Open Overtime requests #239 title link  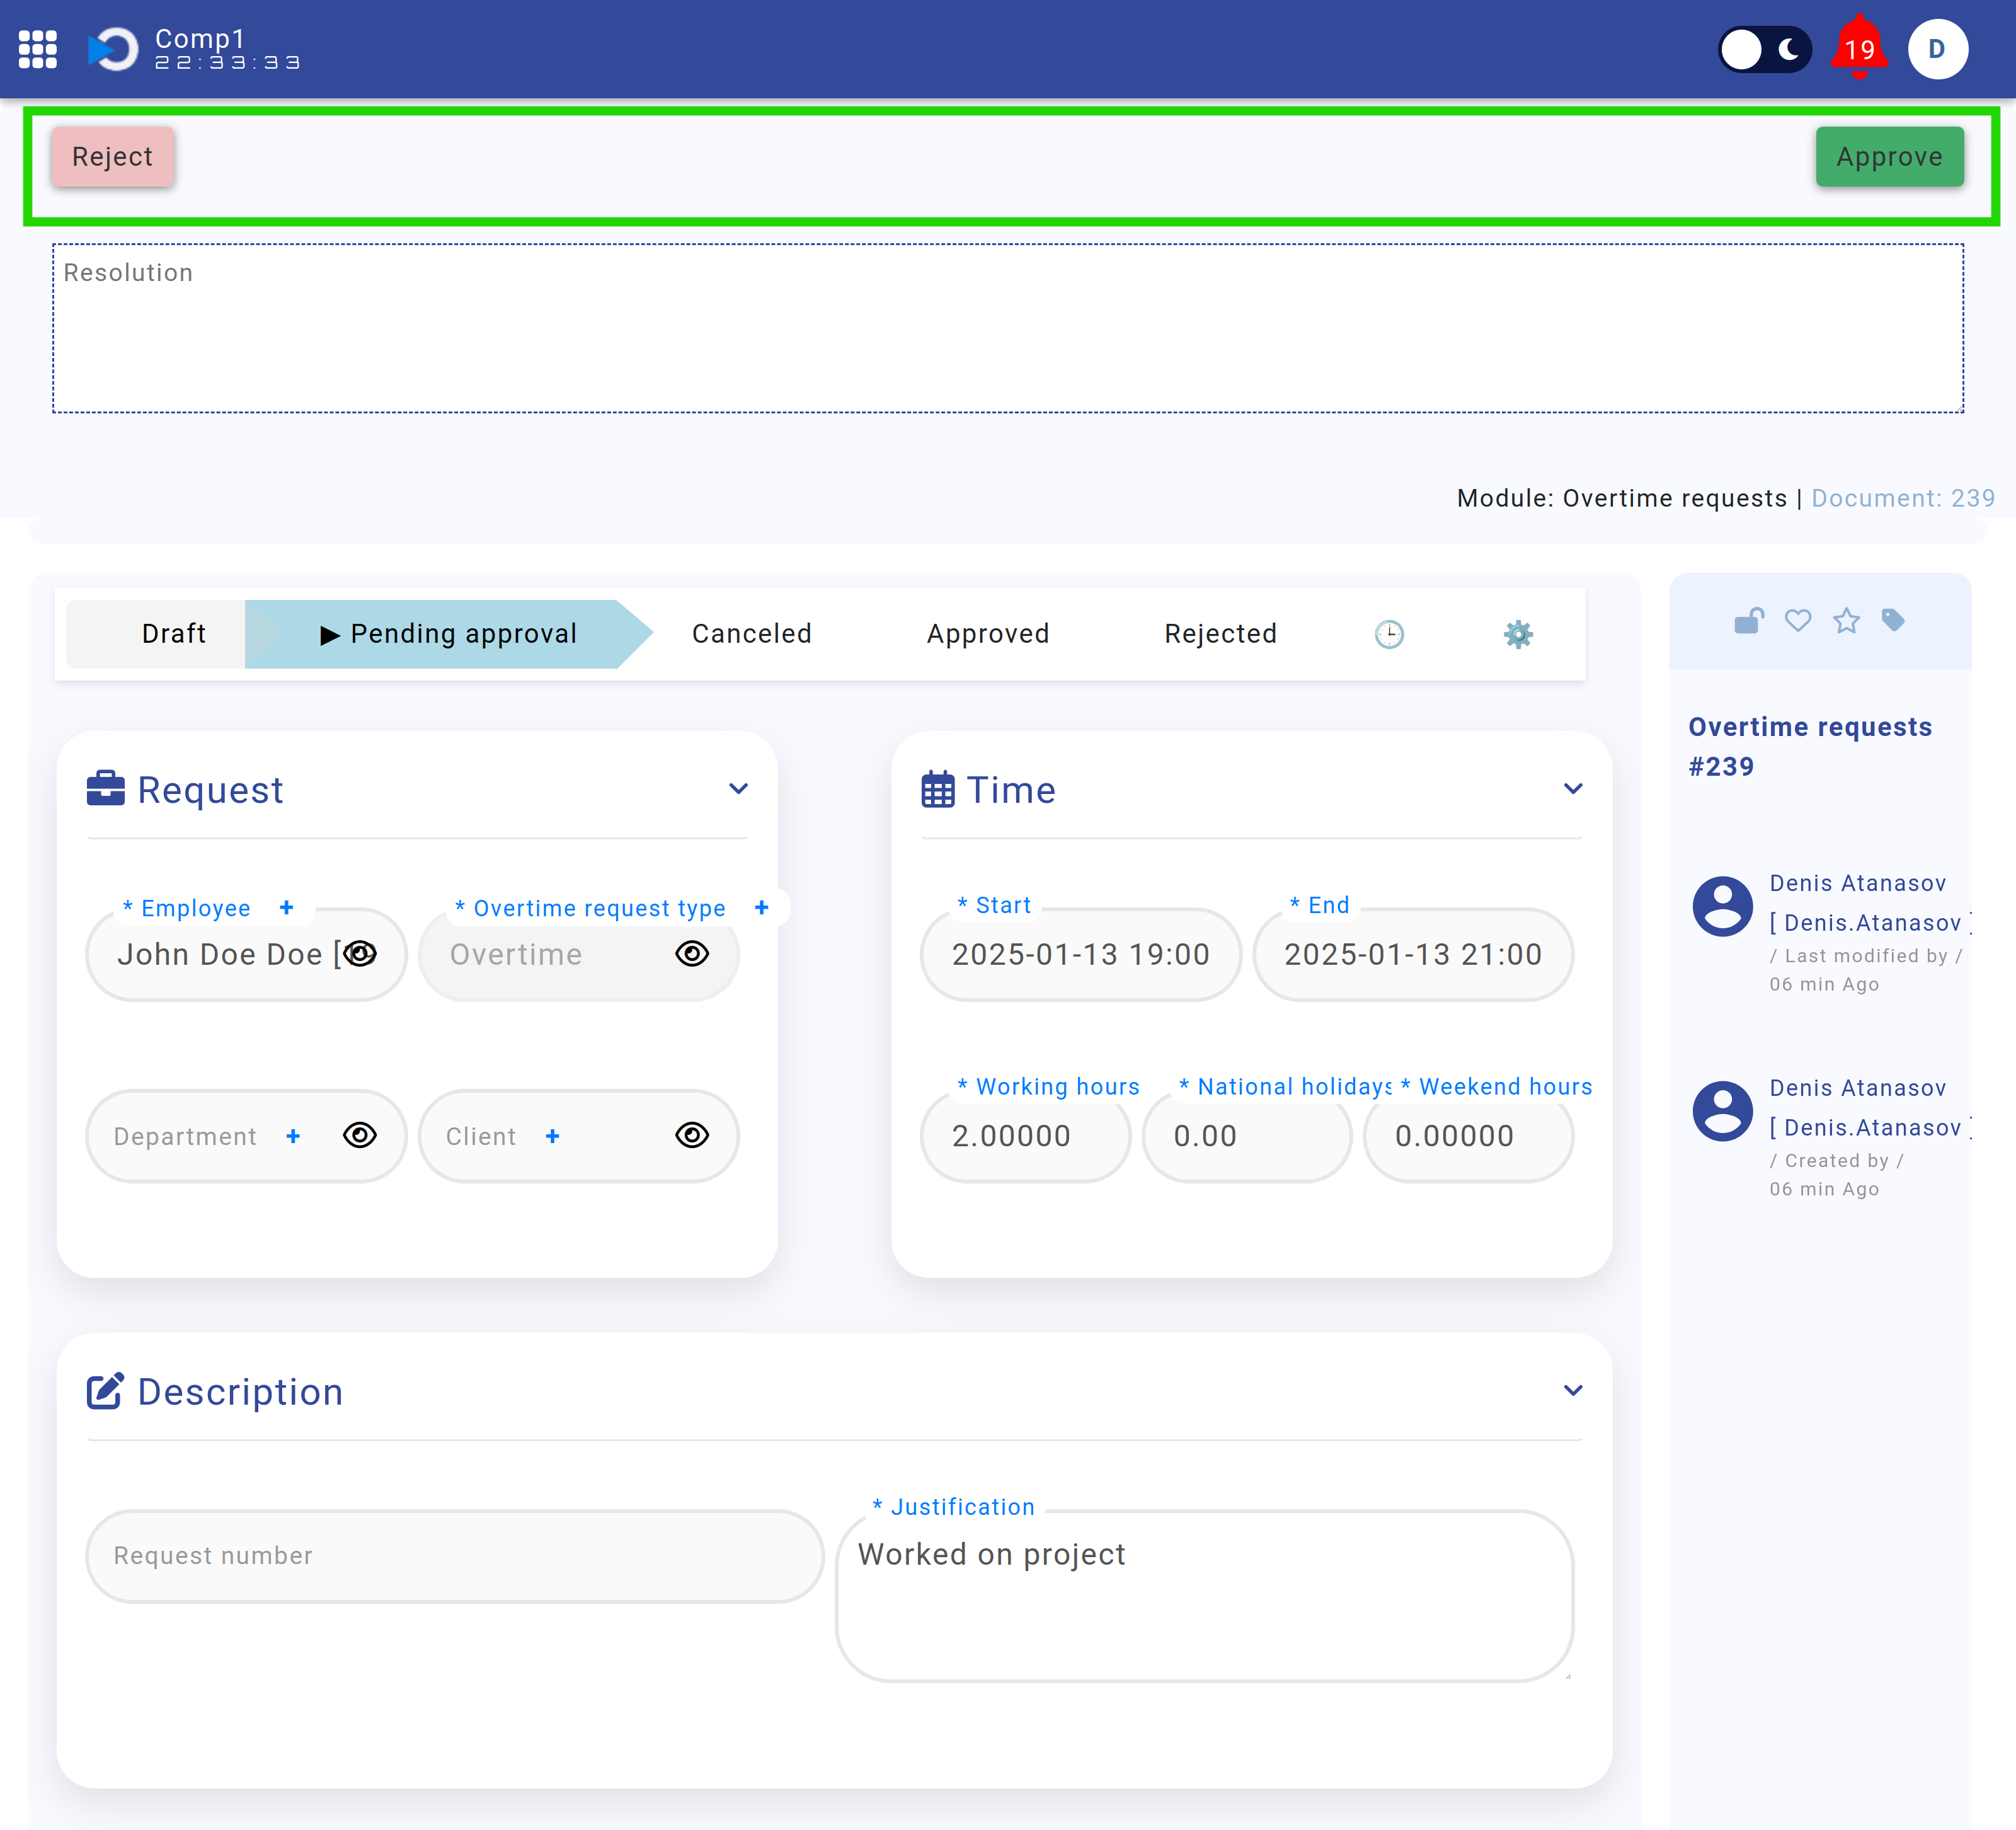[x=1810, y=746]
